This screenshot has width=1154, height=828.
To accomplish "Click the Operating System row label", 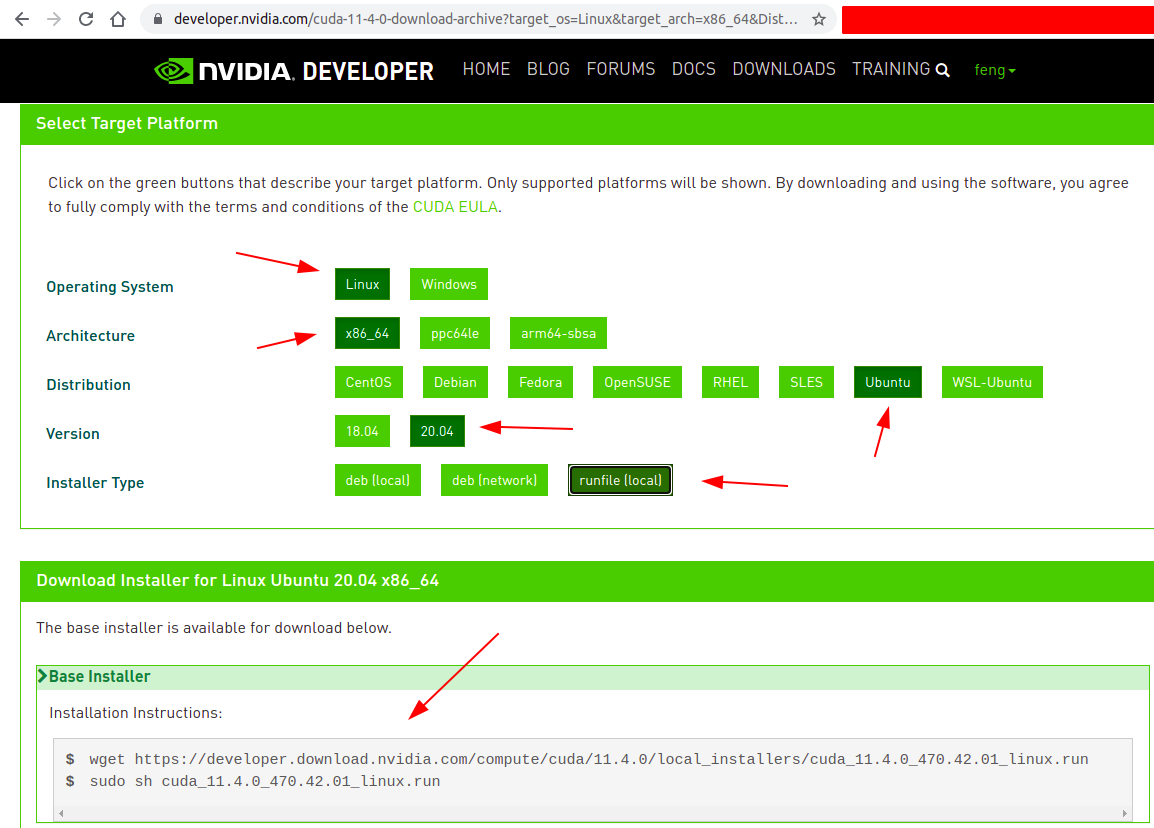I will pyautogui.click(x=110, y=286).
